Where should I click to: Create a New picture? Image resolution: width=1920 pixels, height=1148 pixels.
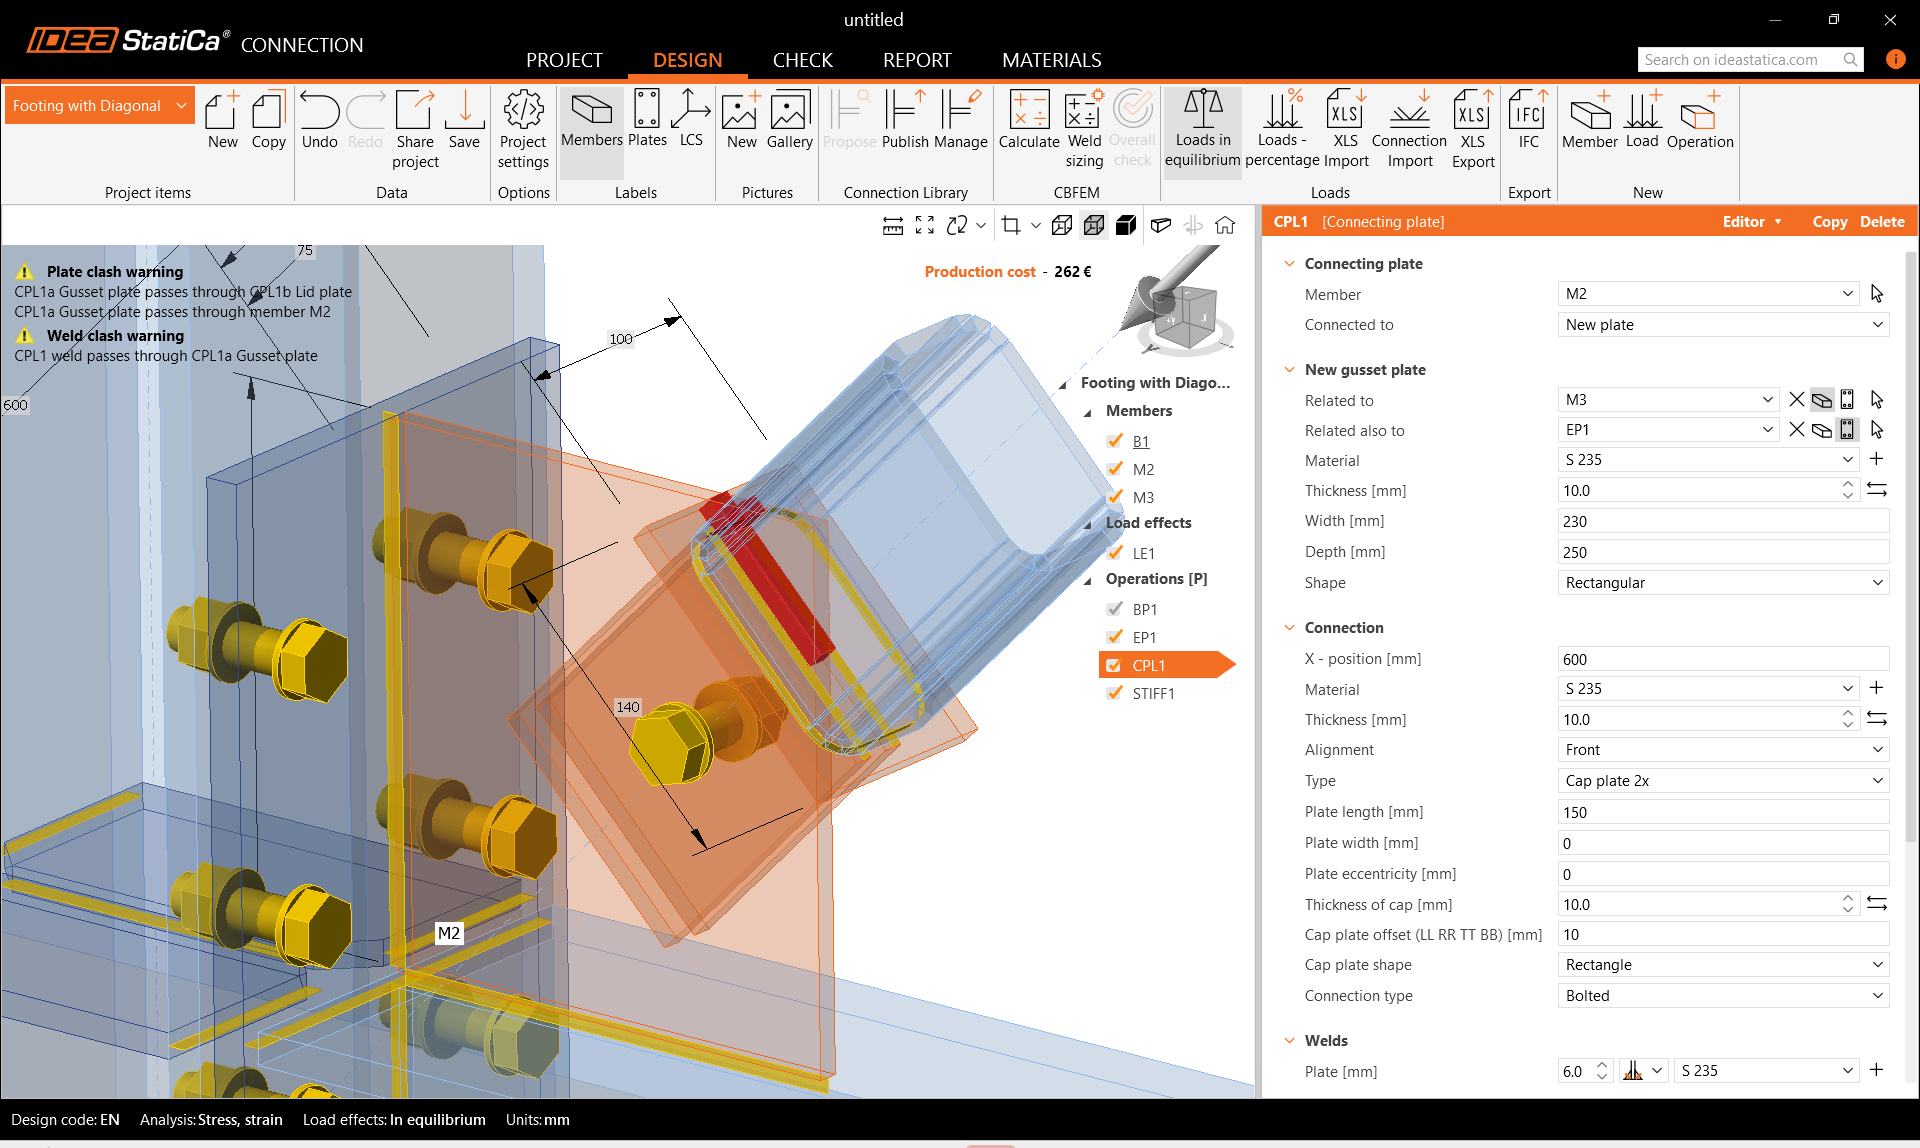pyautogui.click(x=741, y=120)
